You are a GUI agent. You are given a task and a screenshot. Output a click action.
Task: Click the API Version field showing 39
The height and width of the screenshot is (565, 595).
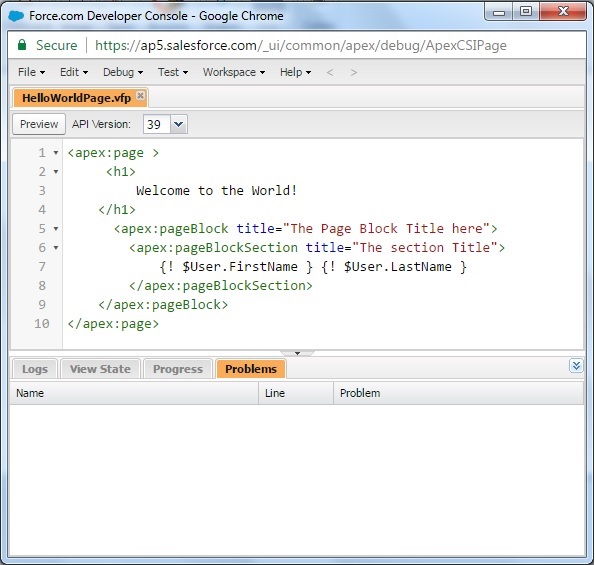click(x=156, y=124)
